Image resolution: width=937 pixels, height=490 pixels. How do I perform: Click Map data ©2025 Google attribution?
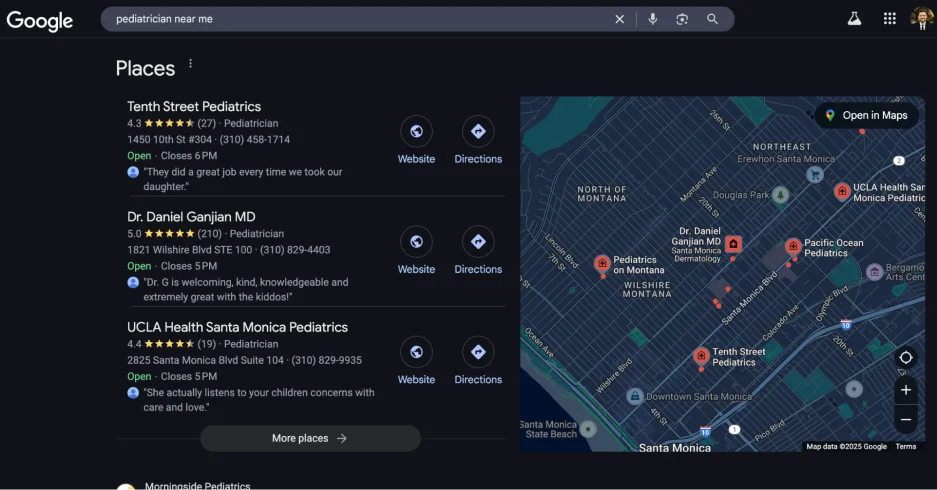click(846, 446)
